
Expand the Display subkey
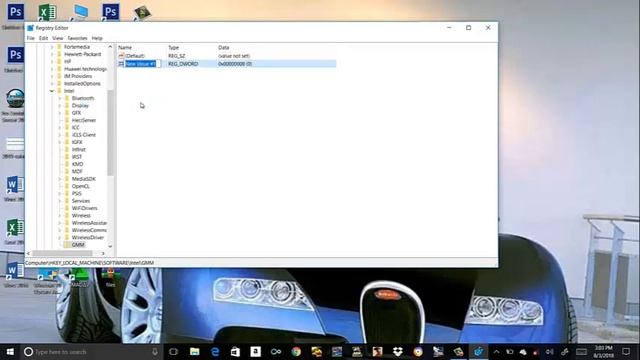60,106
